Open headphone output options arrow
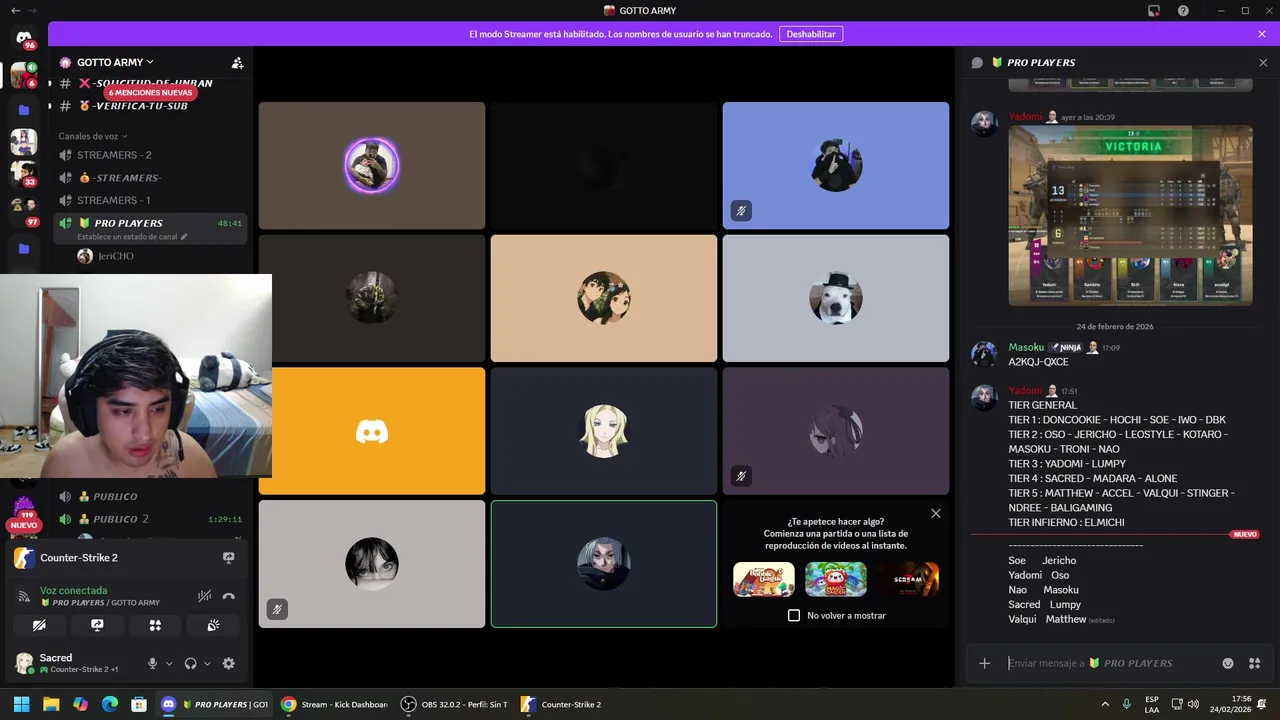The image size is (1280, 720). 207,663
